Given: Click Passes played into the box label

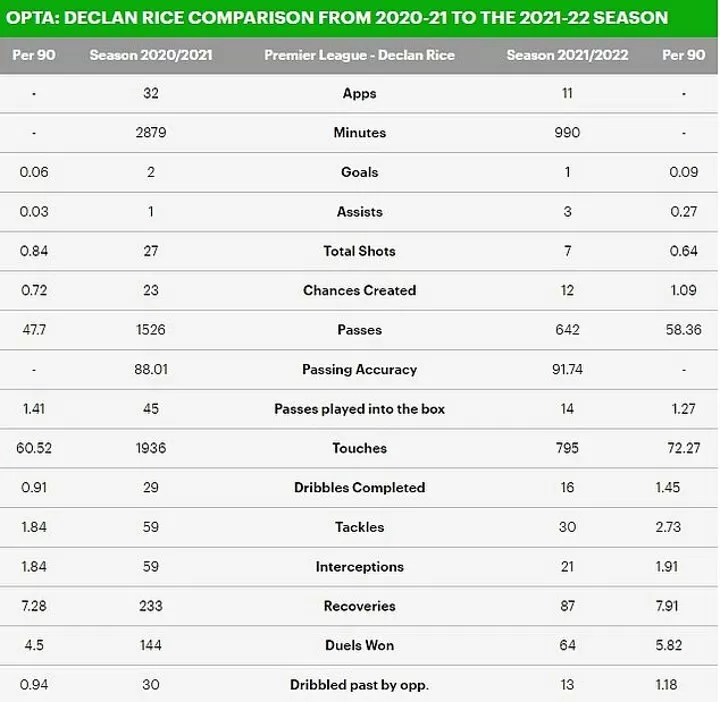Looking at the screenshot, I should coord(360,409).
